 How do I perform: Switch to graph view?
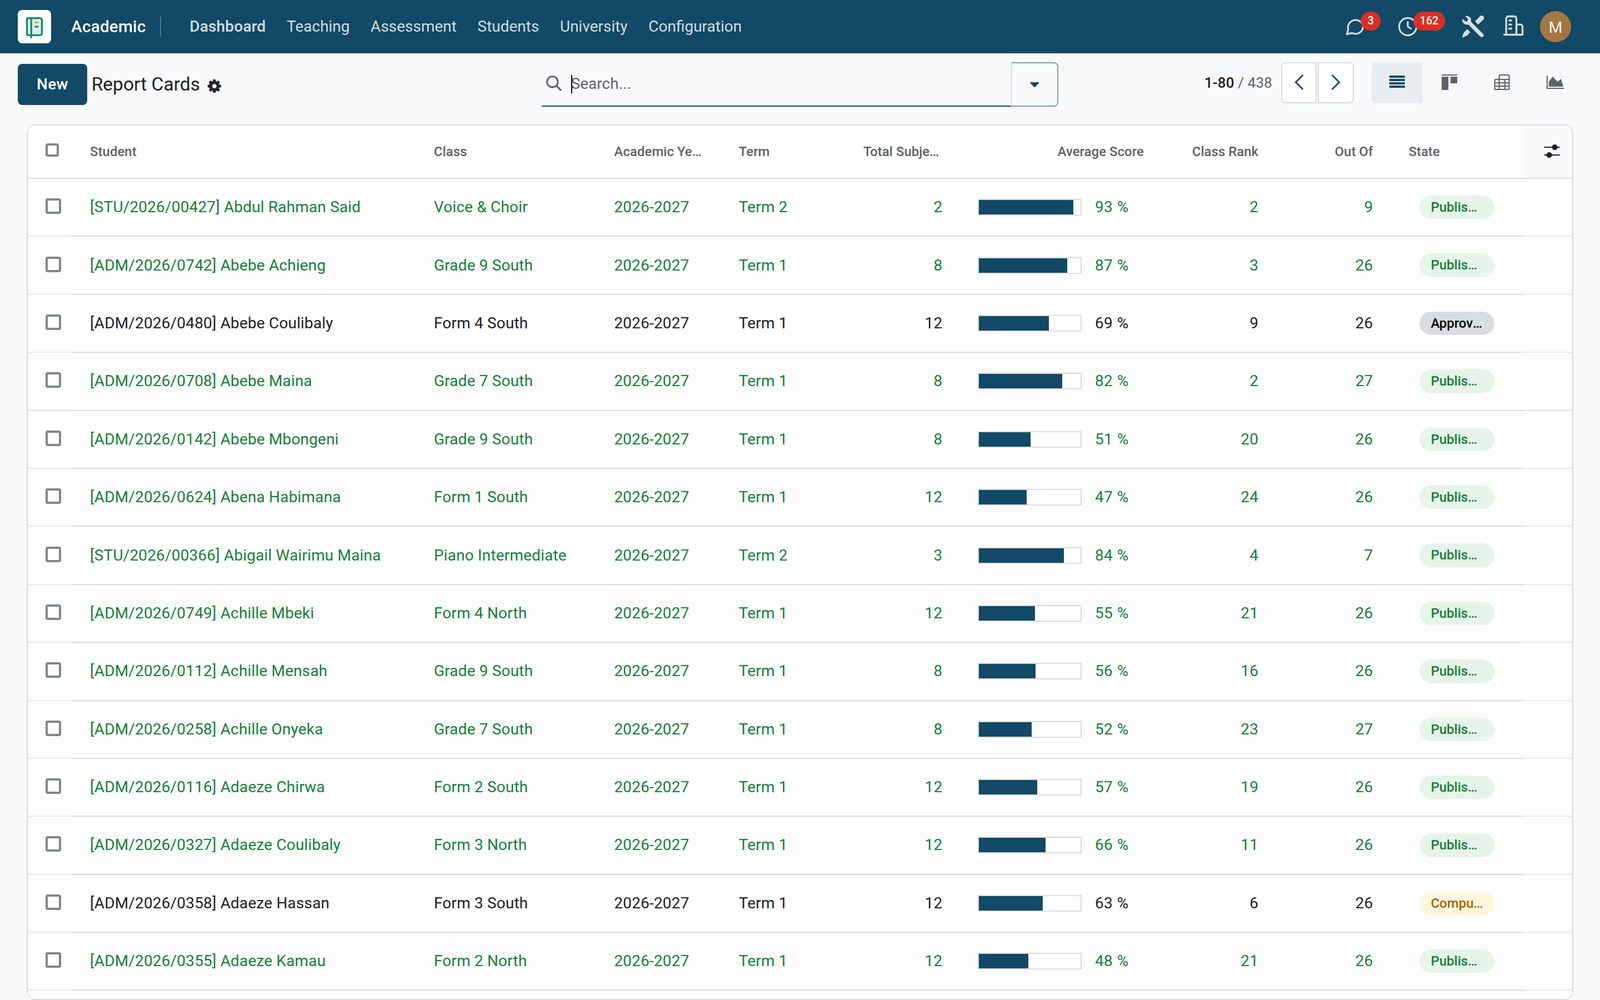click(x=1554, y=83)
